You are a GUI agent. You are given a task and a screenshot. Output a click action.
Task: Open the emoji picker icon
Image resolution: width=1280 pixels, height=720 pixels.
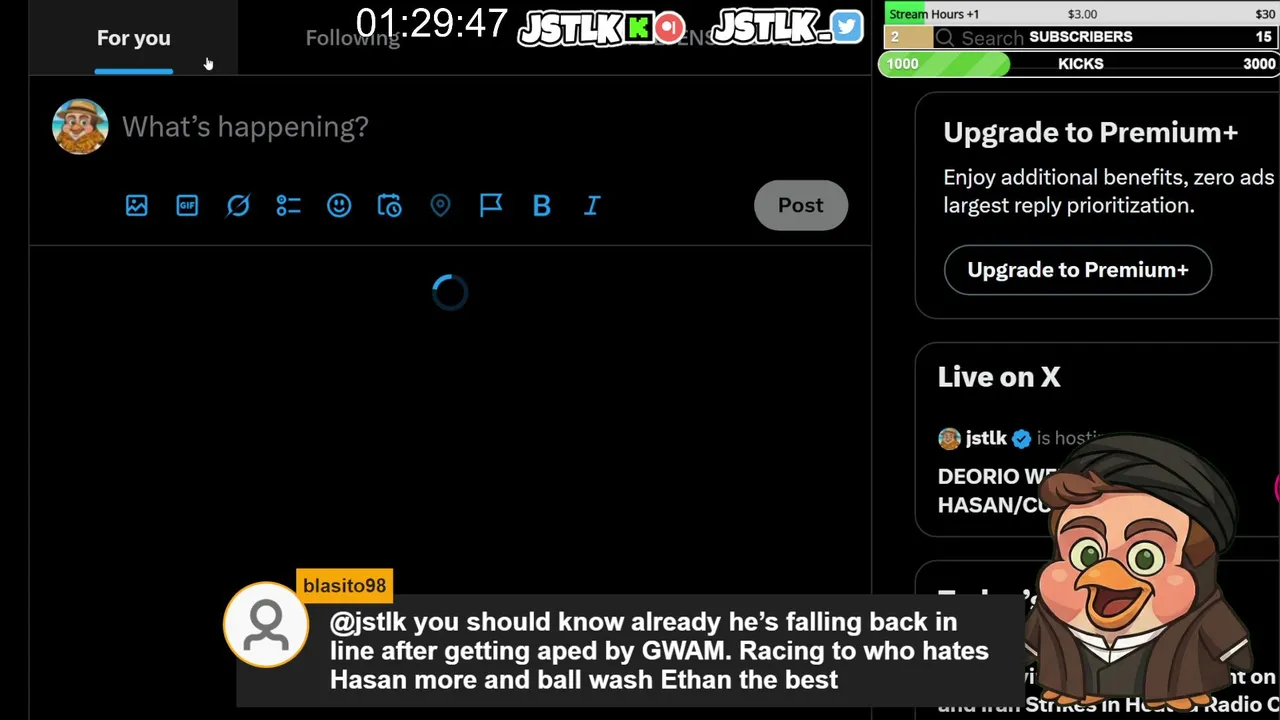pyautogui.click(x=339, y=205)
